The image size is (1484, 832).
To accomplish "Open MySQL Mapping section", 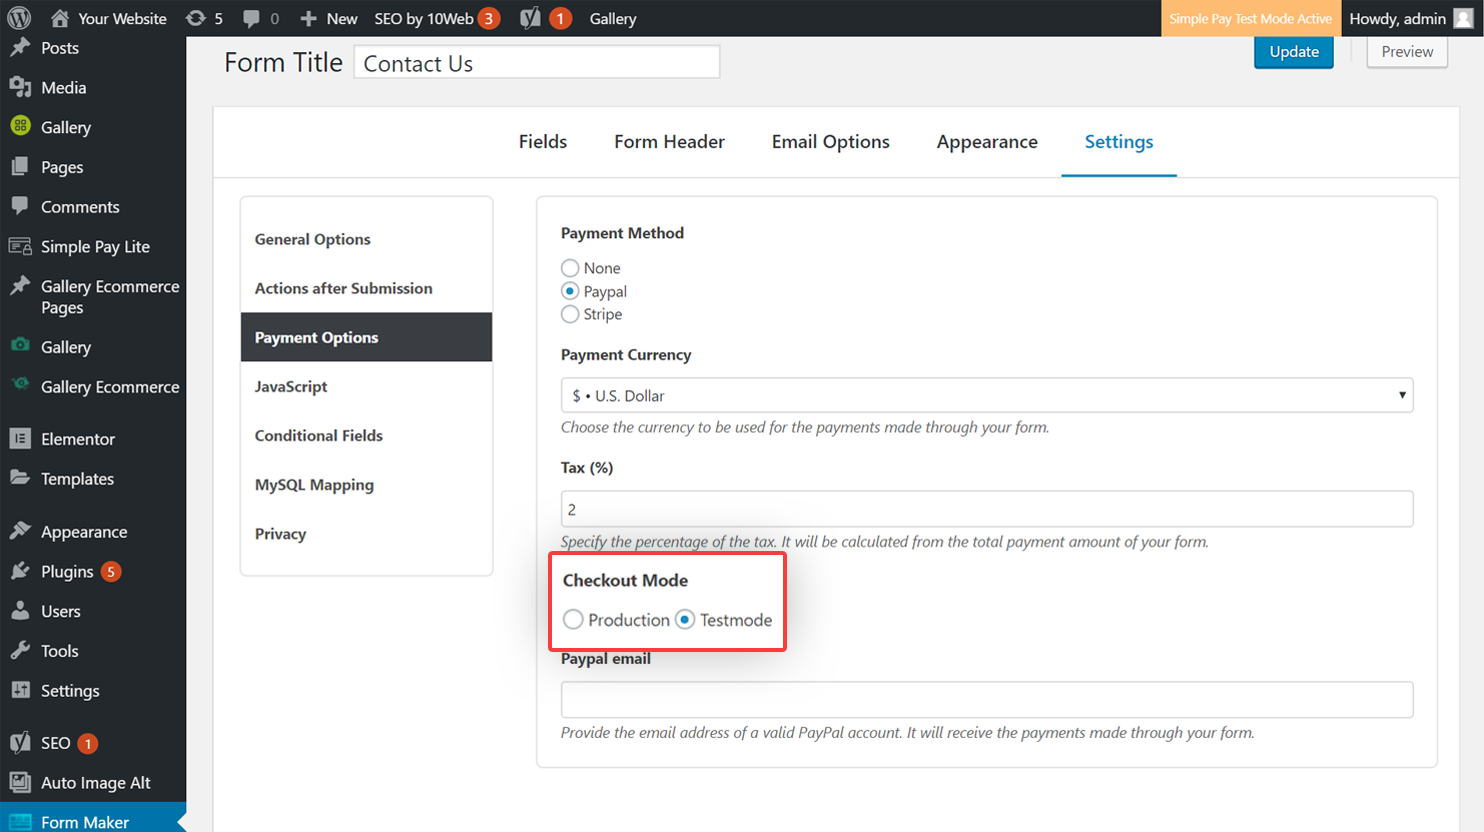I will tap(366, 484).
